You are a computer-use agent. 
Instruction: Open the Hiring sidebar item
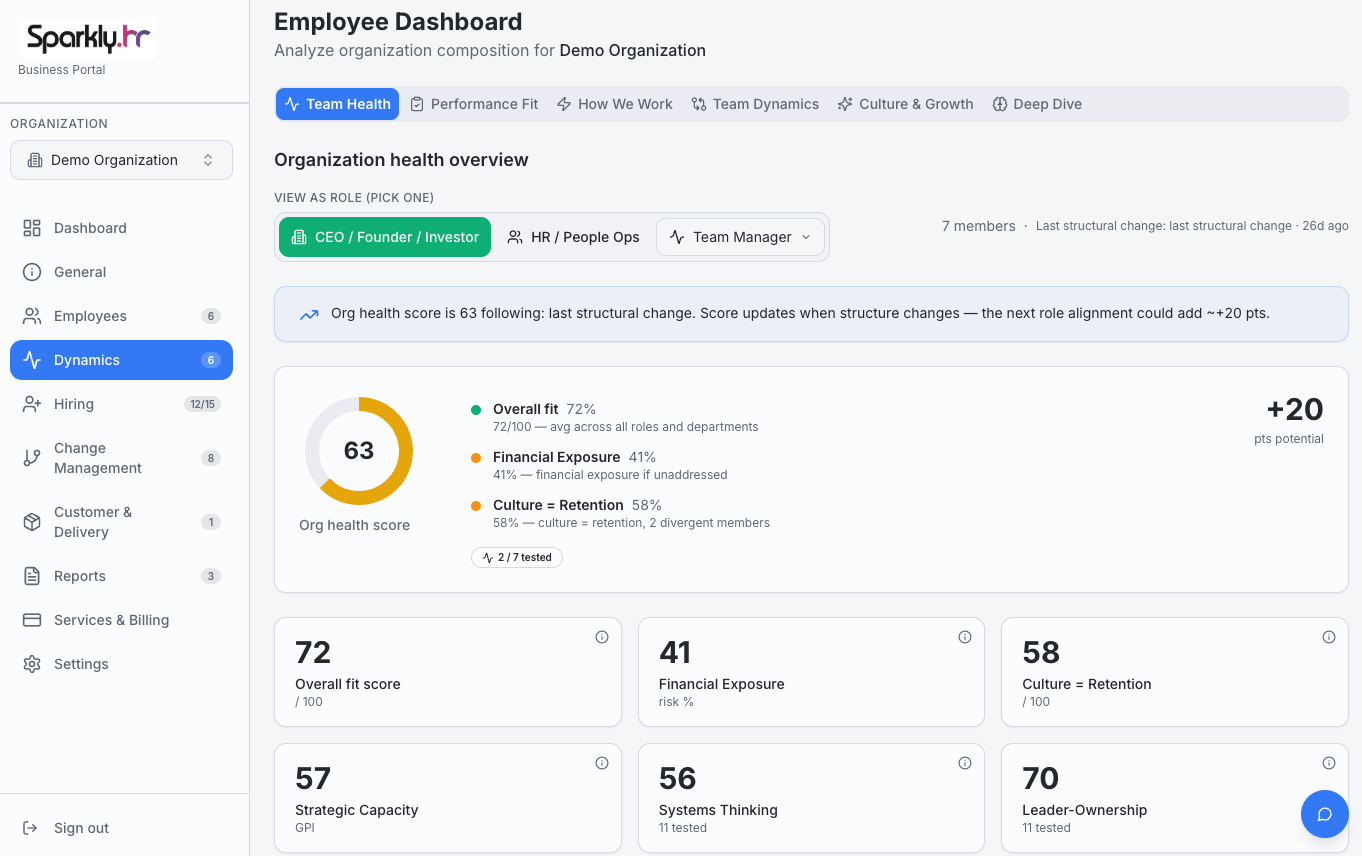coord(121,404)
